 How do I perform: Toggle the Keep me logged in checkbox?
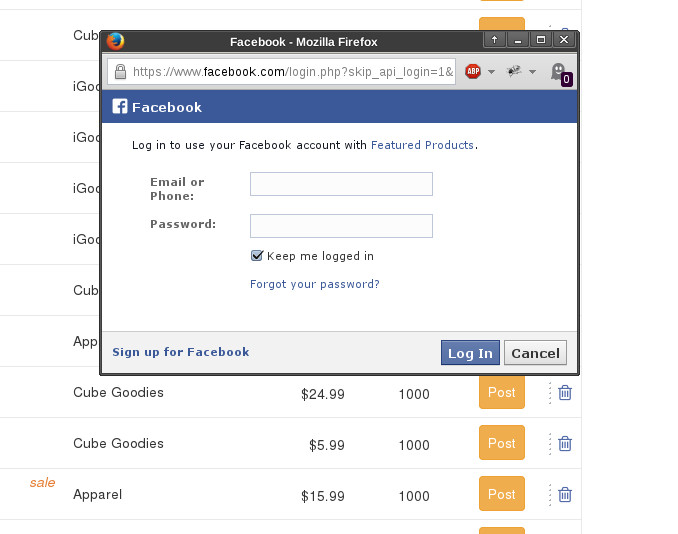pos(256,256)
